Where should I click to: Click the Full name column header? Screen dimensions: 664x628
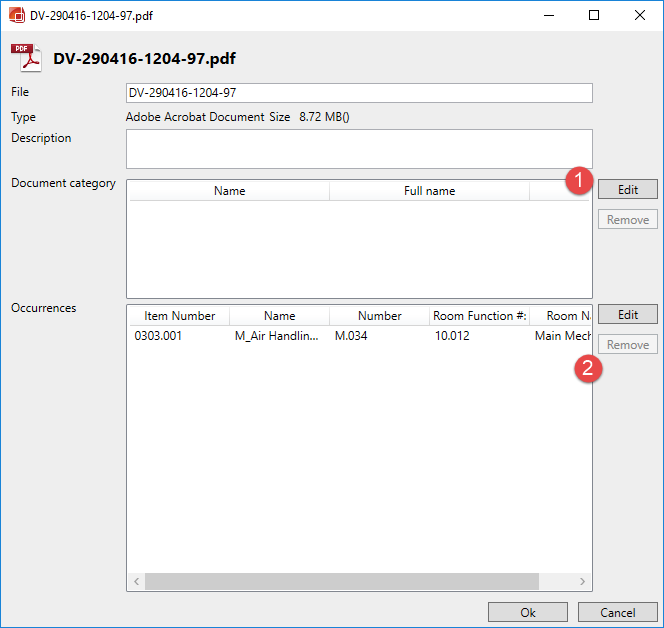pos(429,191)
